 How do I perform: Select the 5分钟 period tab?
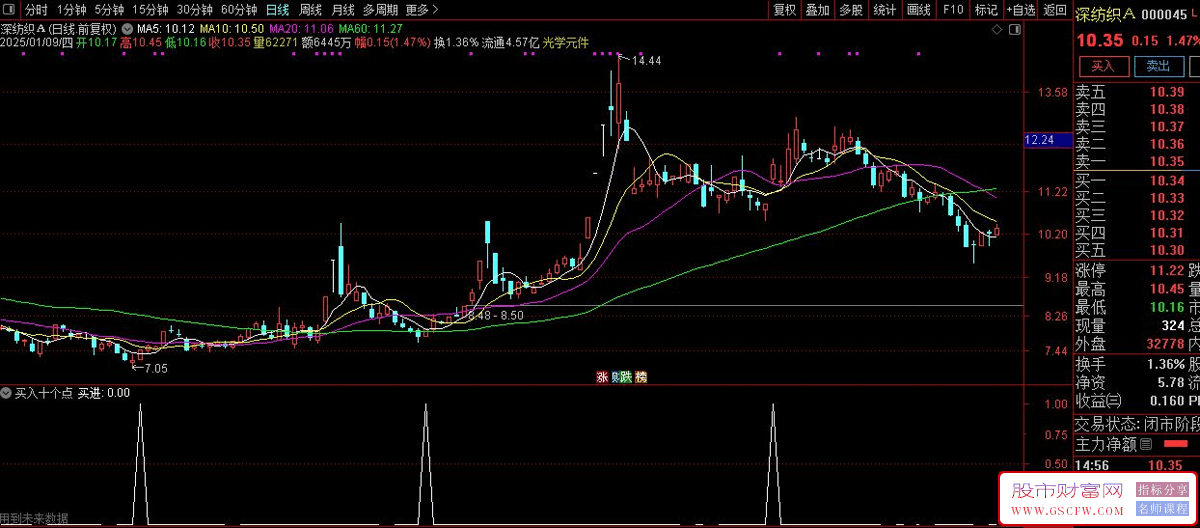(x=109, y=10)
